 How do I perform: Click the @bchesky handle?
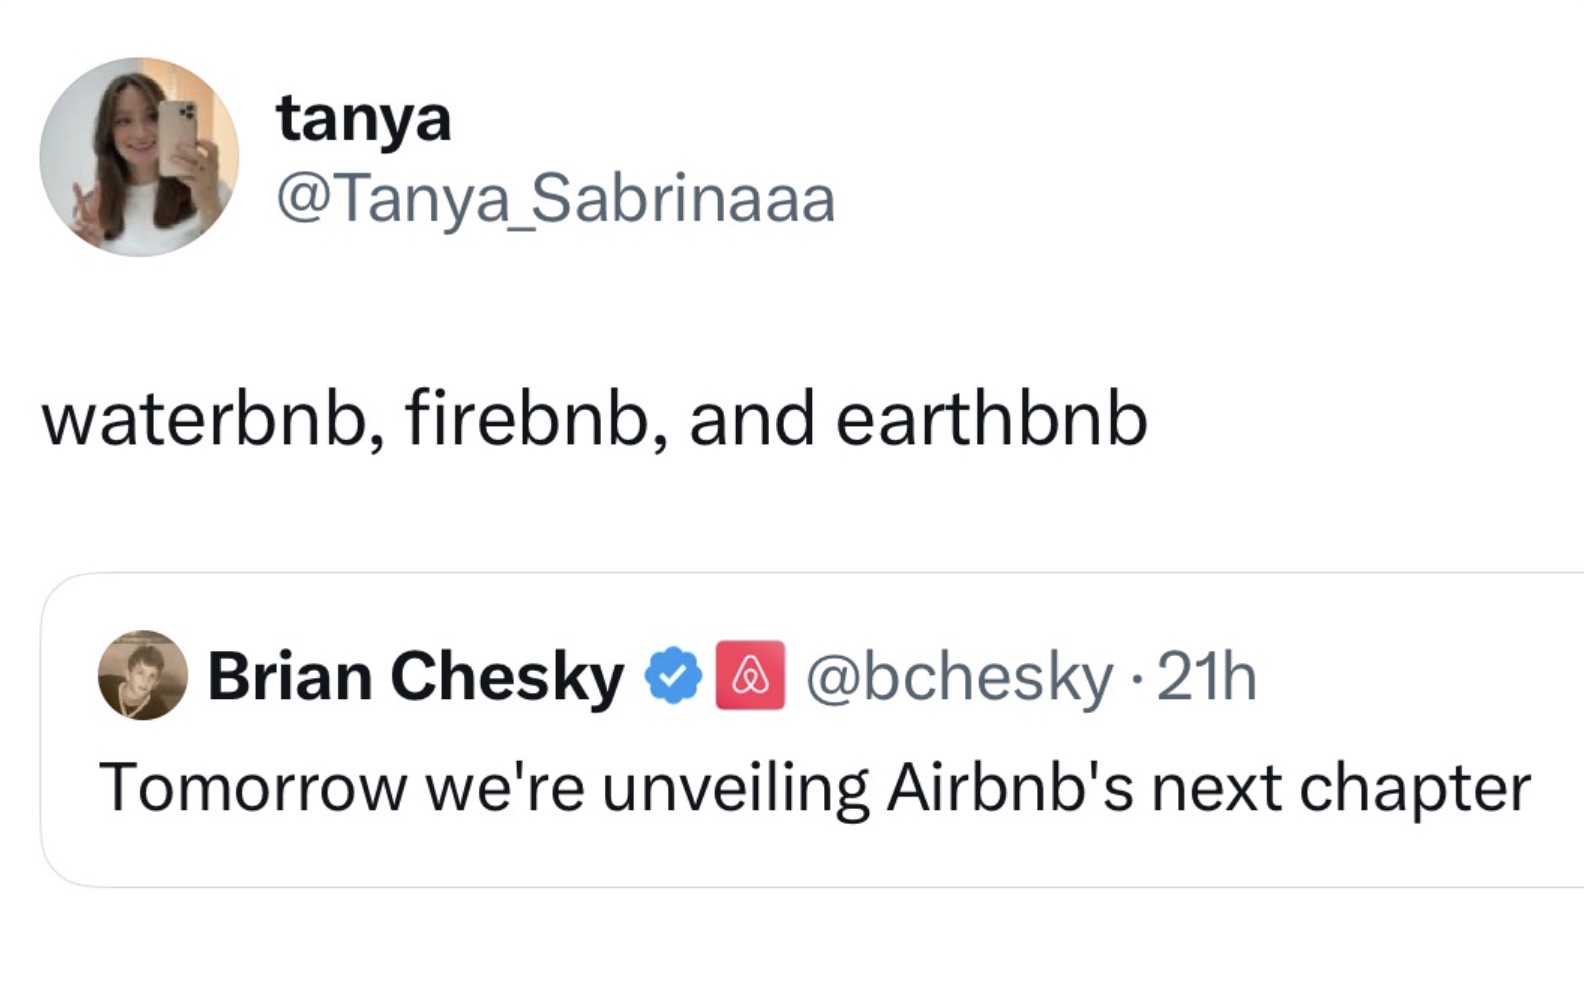click(958, 677)
